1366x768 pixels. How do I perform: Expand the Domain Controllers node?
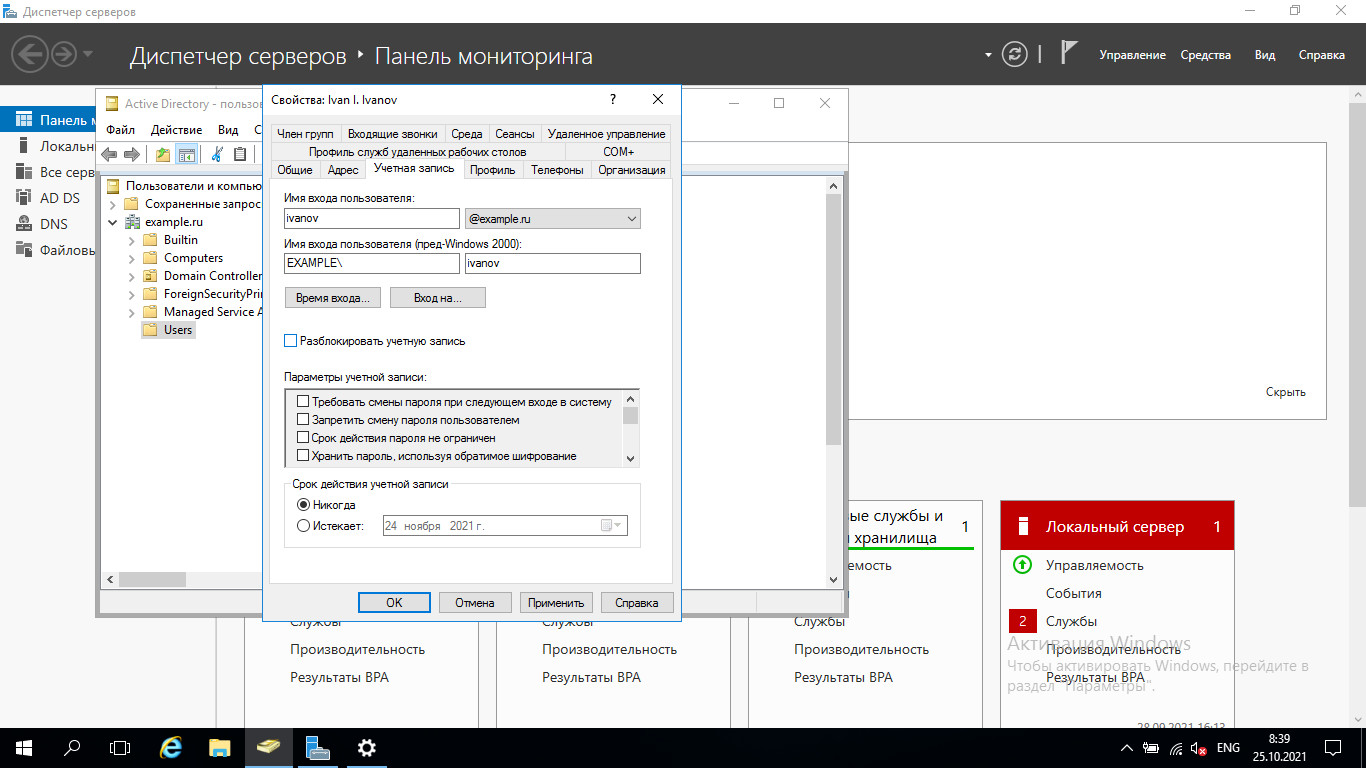coord(132,276)
